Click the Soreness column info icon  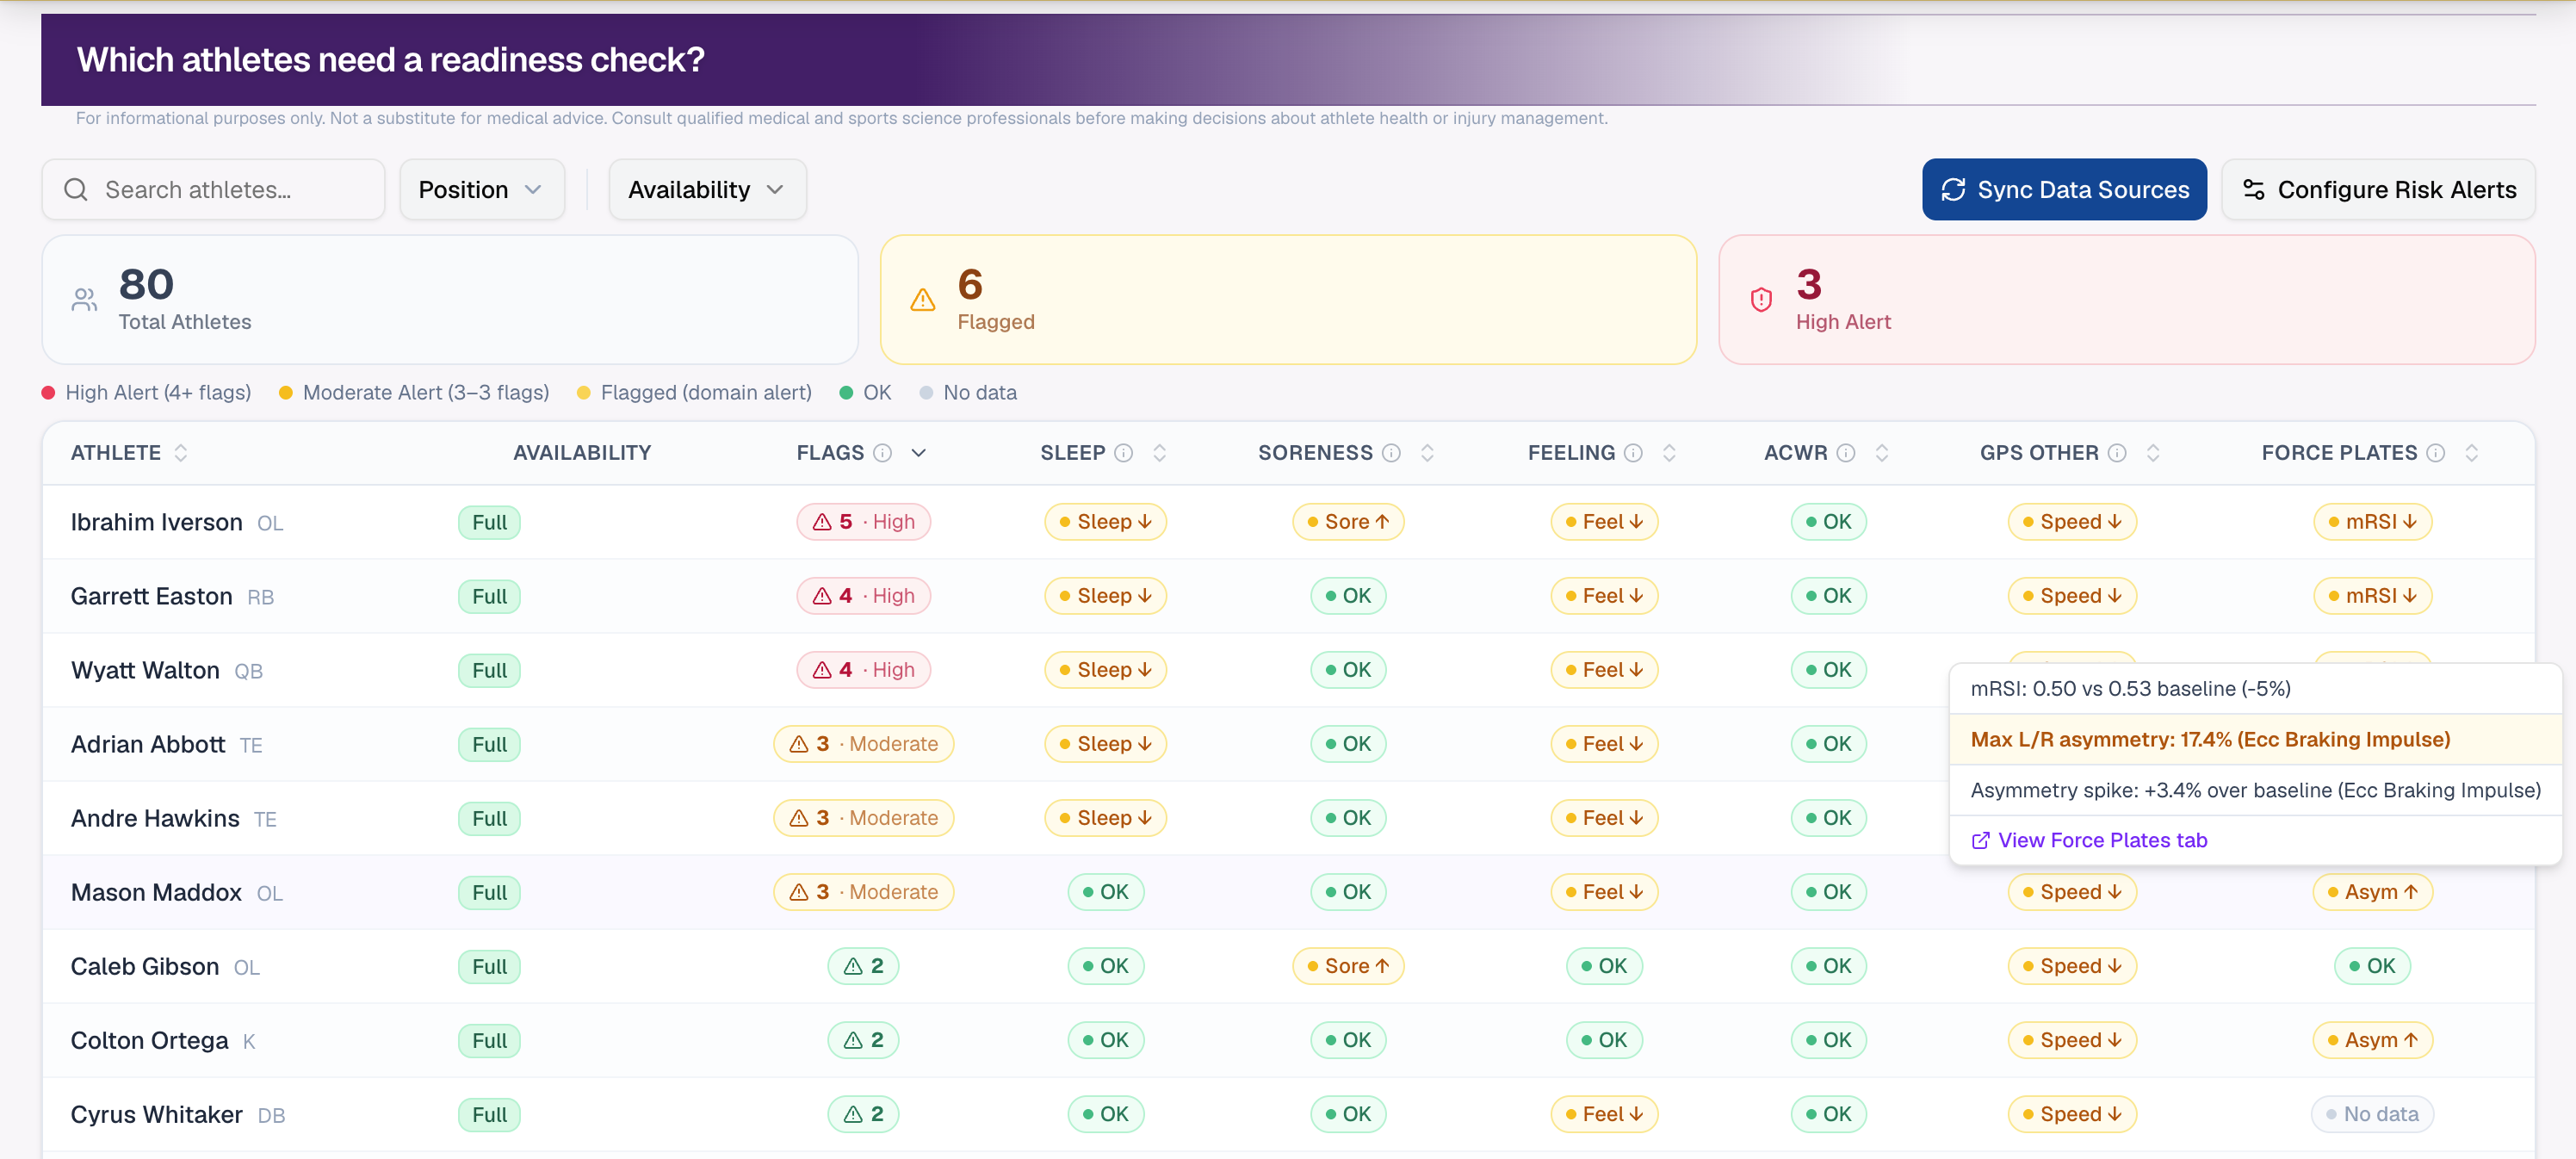coord(1391,453)
